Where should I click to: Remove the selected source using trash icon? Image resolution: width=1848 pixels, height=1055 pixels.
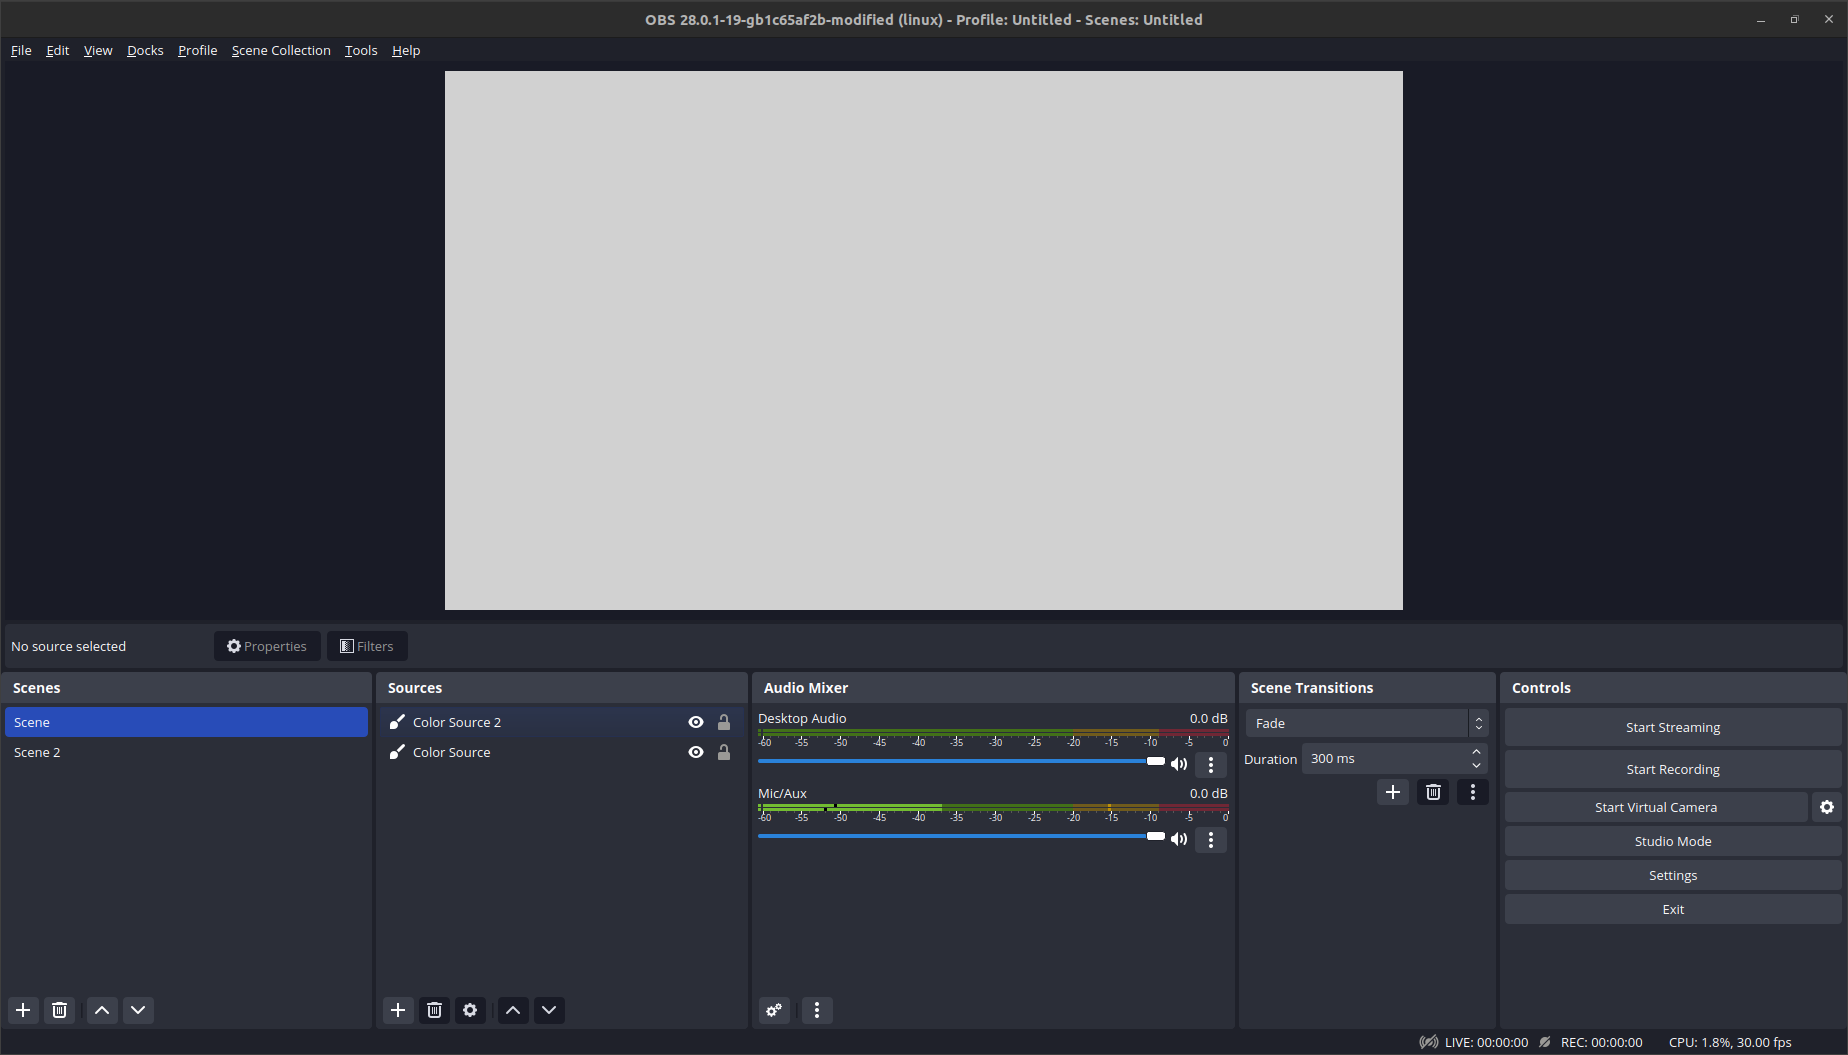(434, 1010)
